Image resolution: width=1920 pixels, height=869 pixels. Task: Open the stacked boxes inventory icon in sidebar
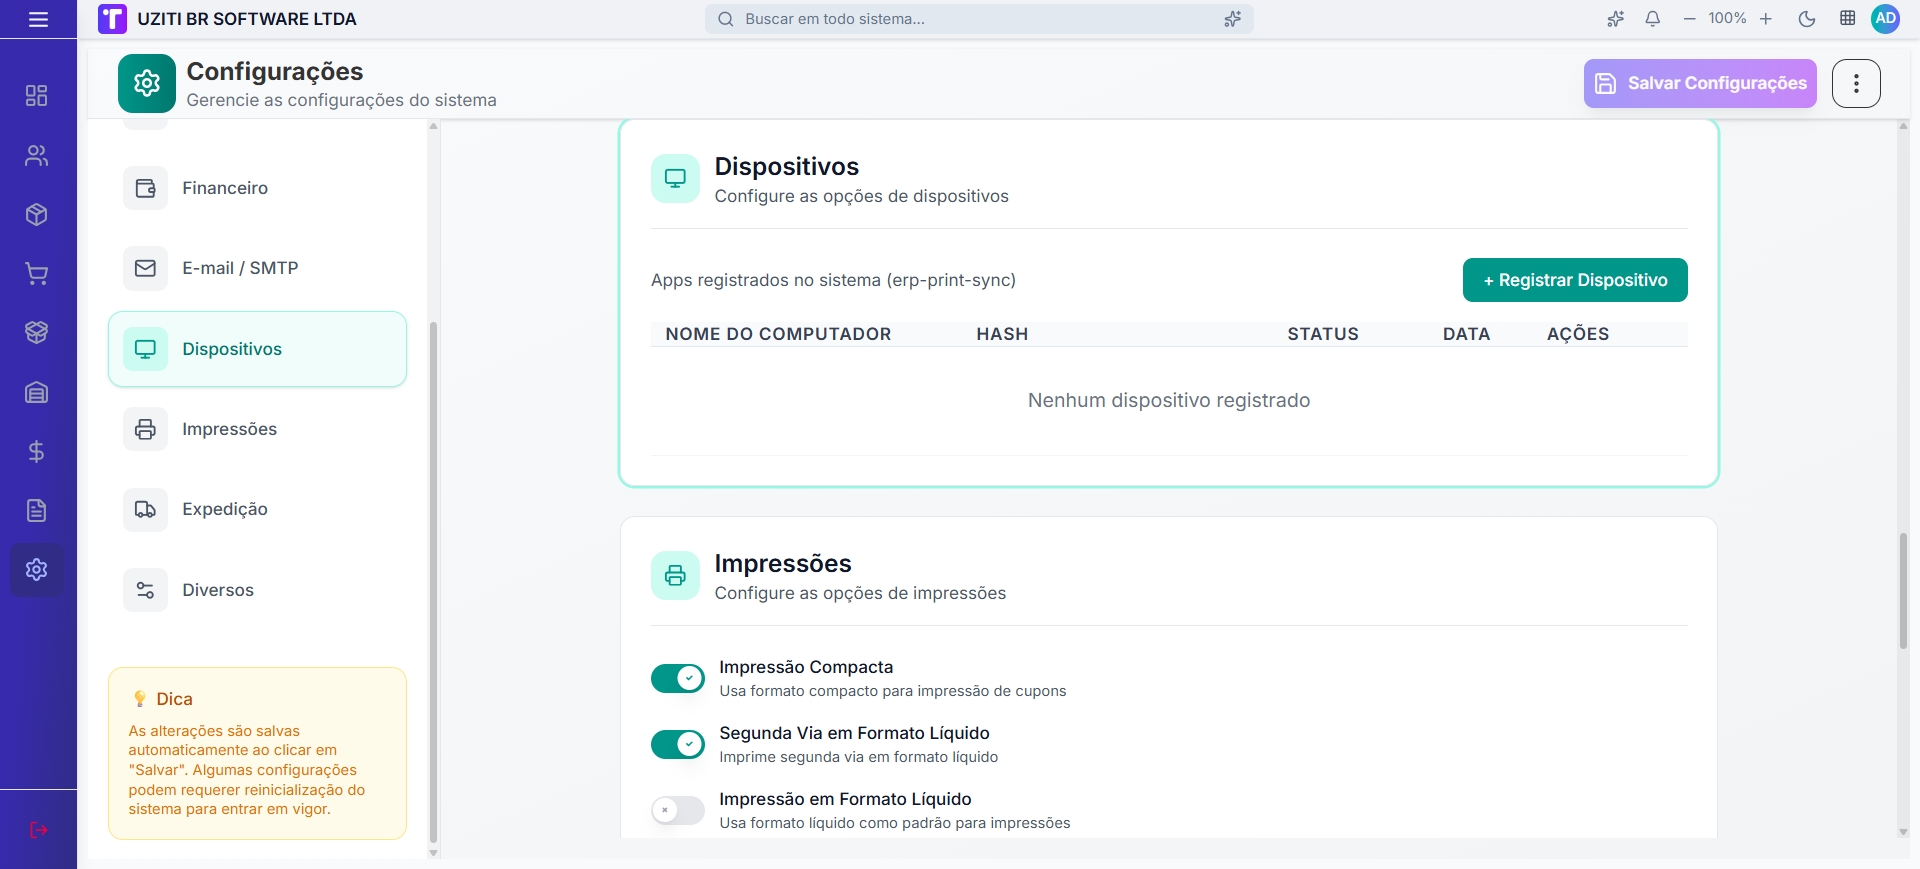pyautogui.click(x=37, y=333)
